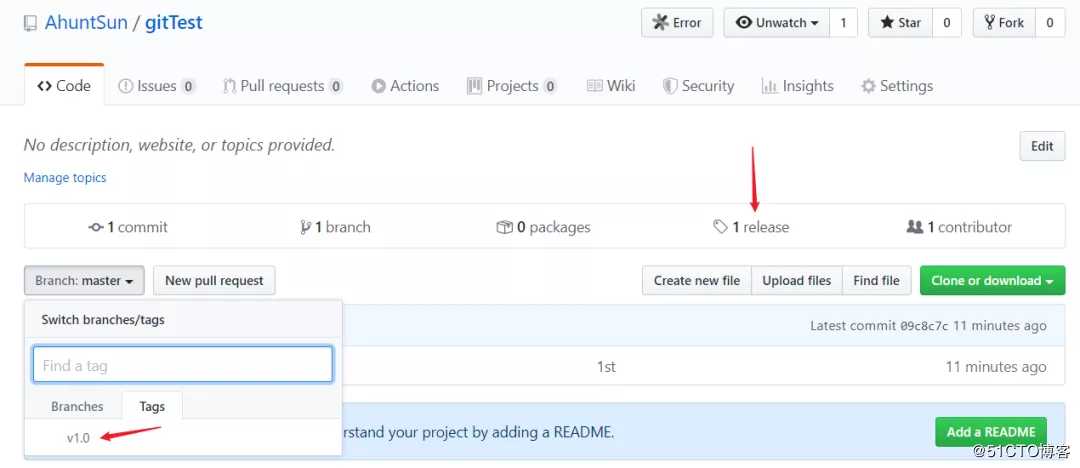Star the repository
This screenshot has height=468, width=1080.
click(x=900, y=23)
